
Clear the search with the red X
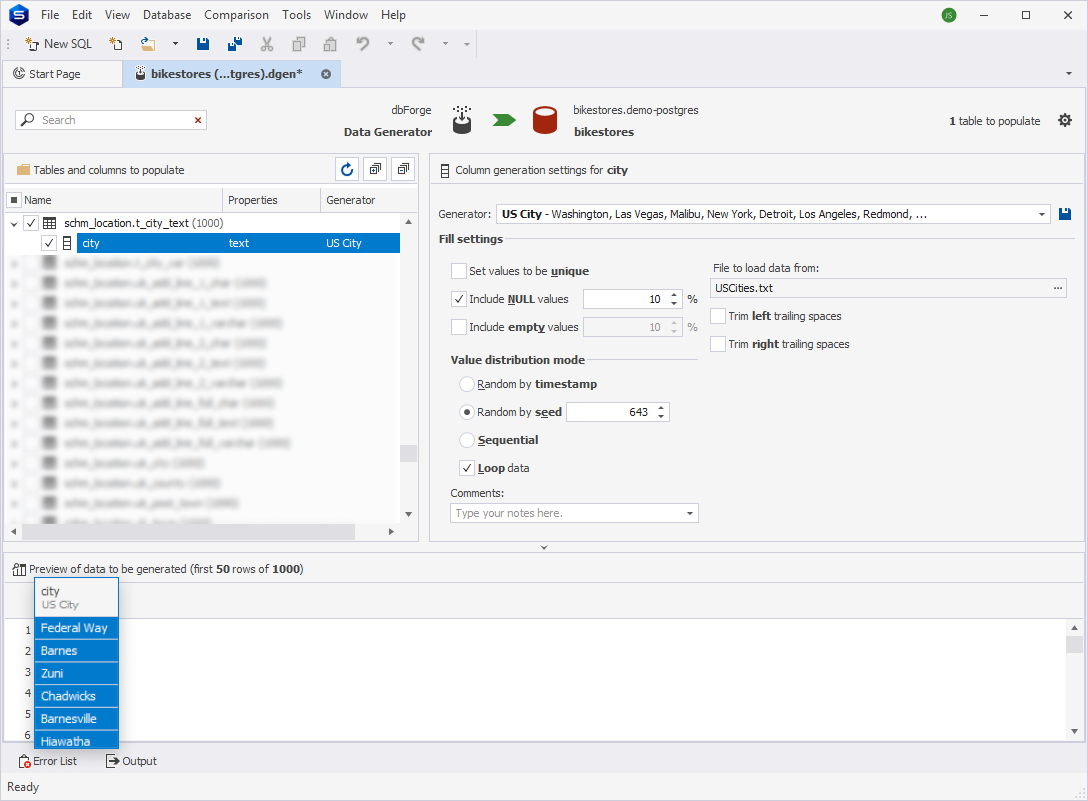198,120
